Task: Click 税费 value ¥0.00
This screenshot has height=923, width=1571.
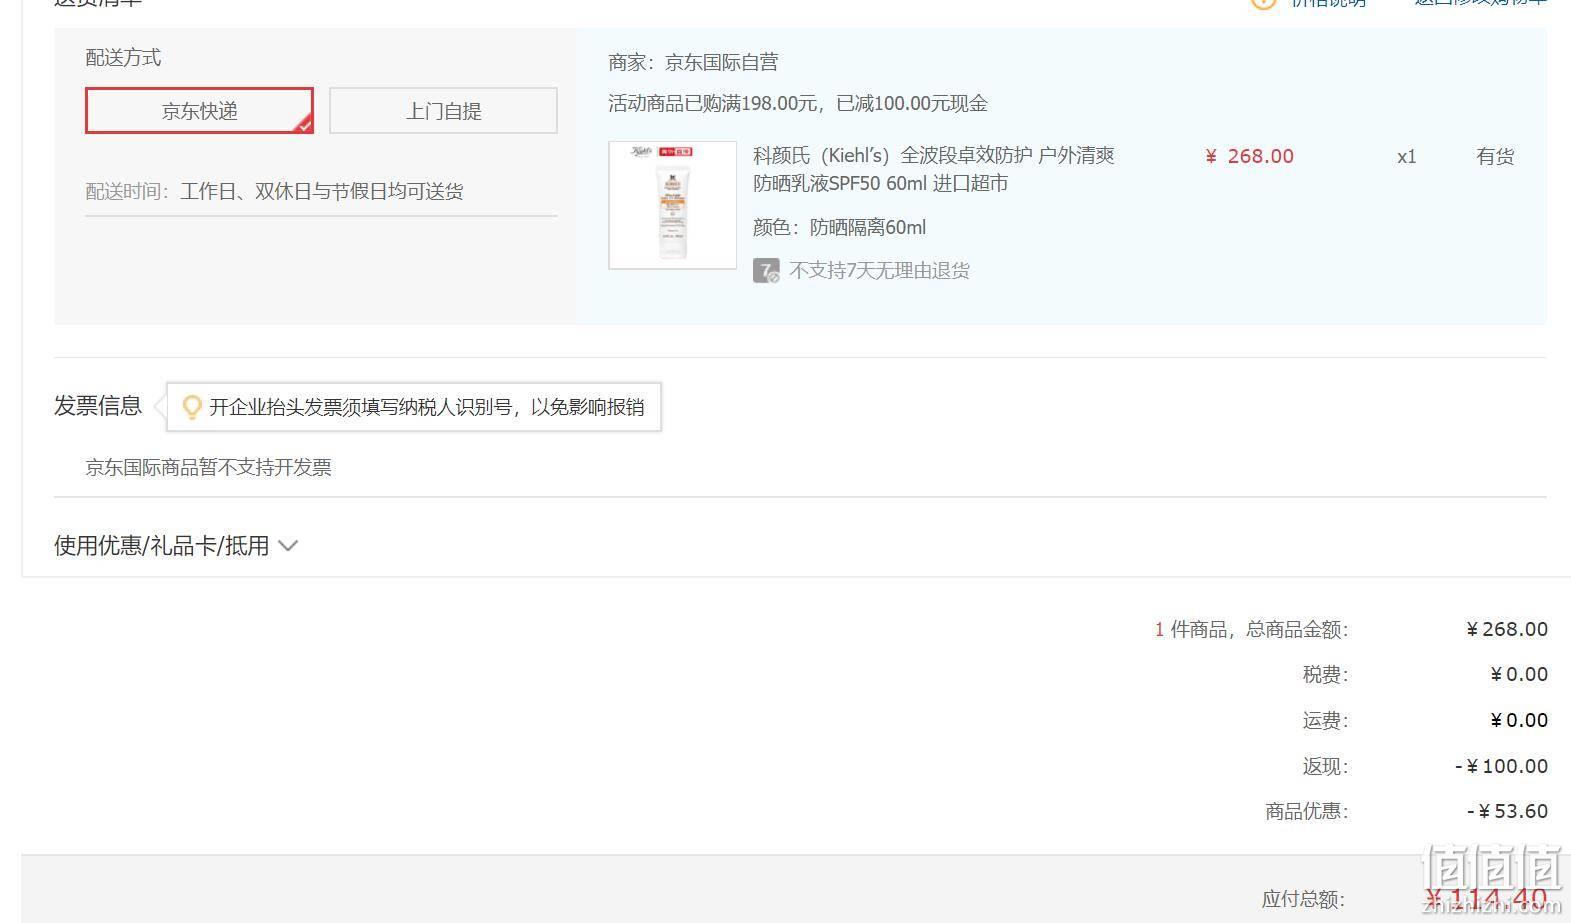Action: point(1519,674)
